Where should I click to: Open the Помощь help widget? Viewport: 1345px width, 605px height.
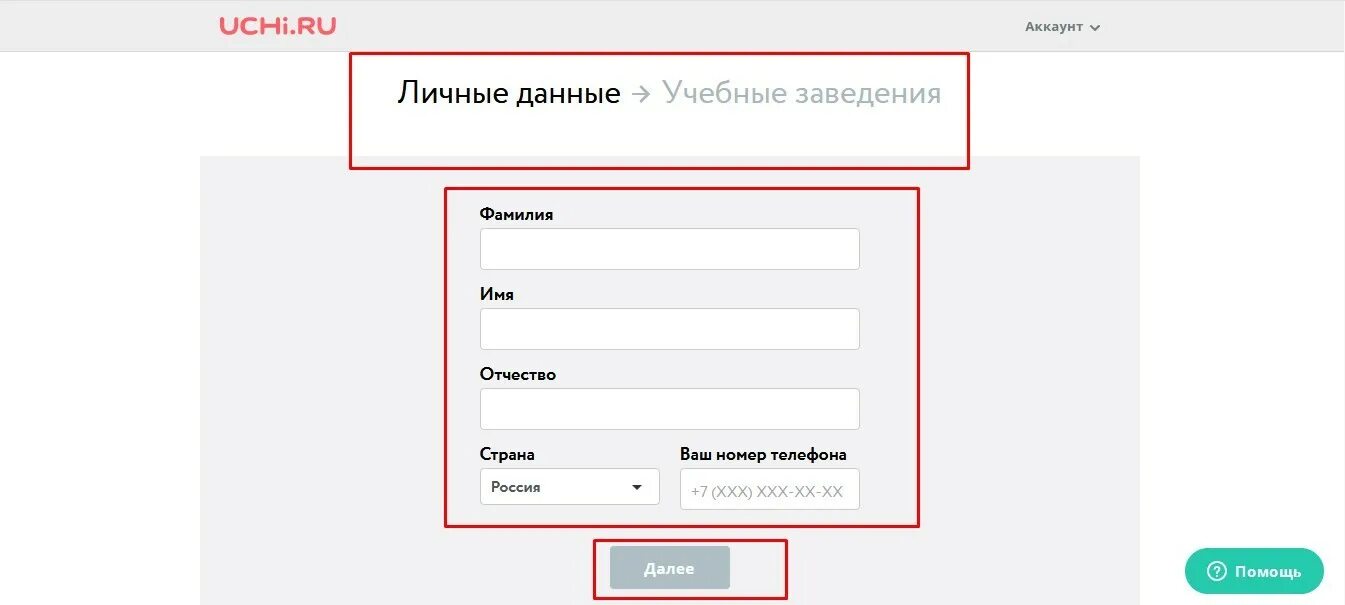coord(1255,571)
